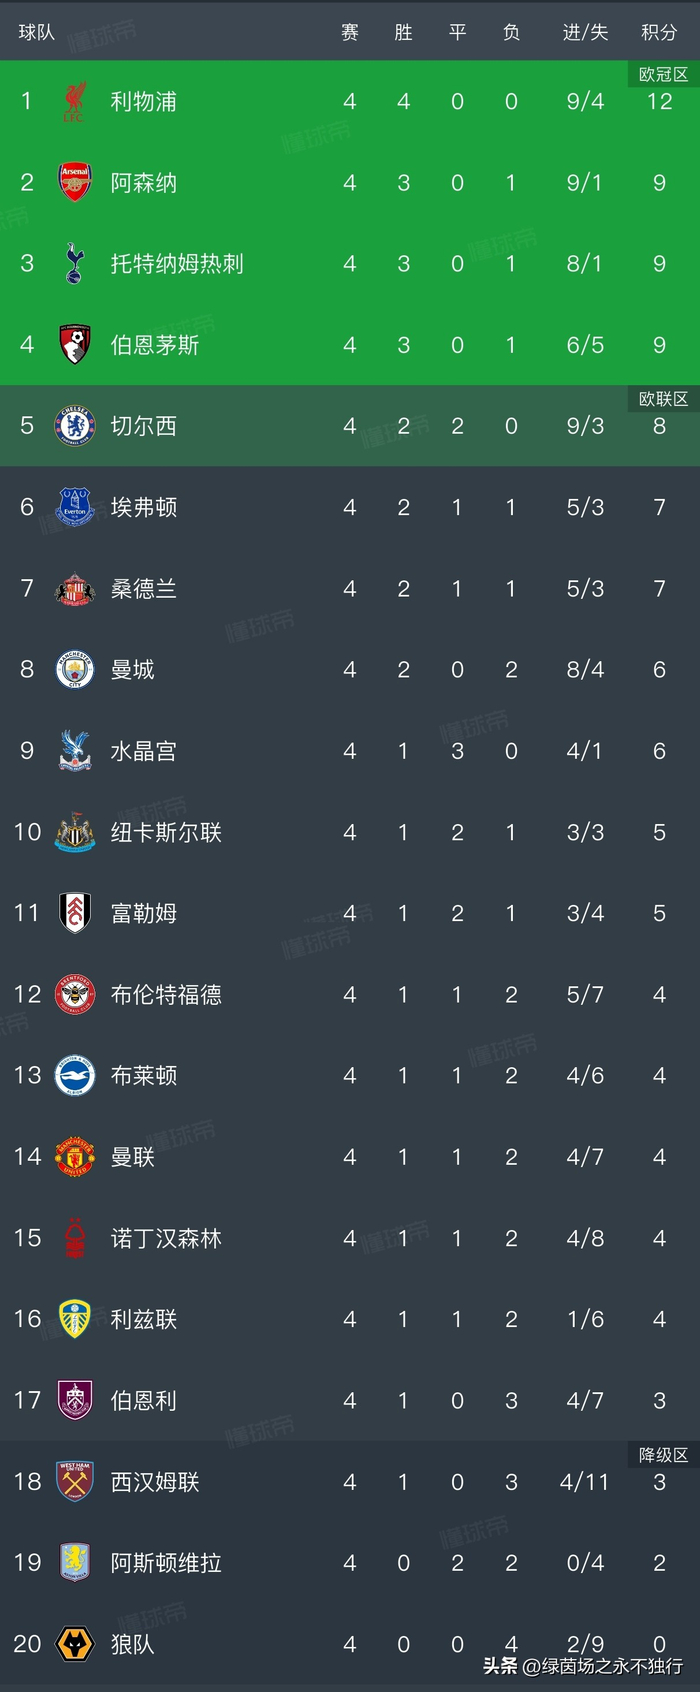Open team name 布伦特福德
This screenshot has width=700, height=1692.
pos(166,994)
